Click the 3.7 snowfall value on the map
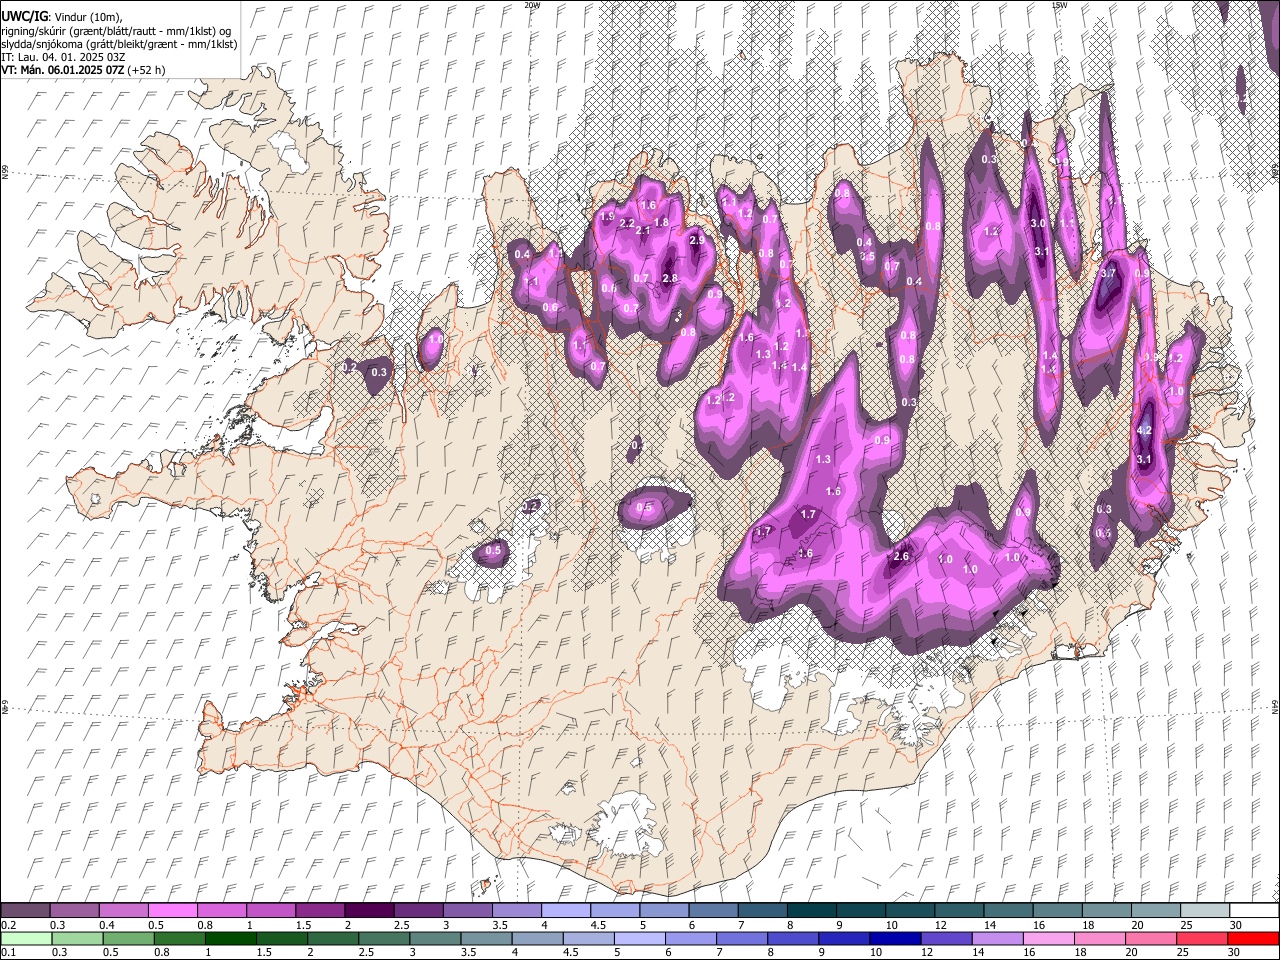 (x=1108, y=273)
